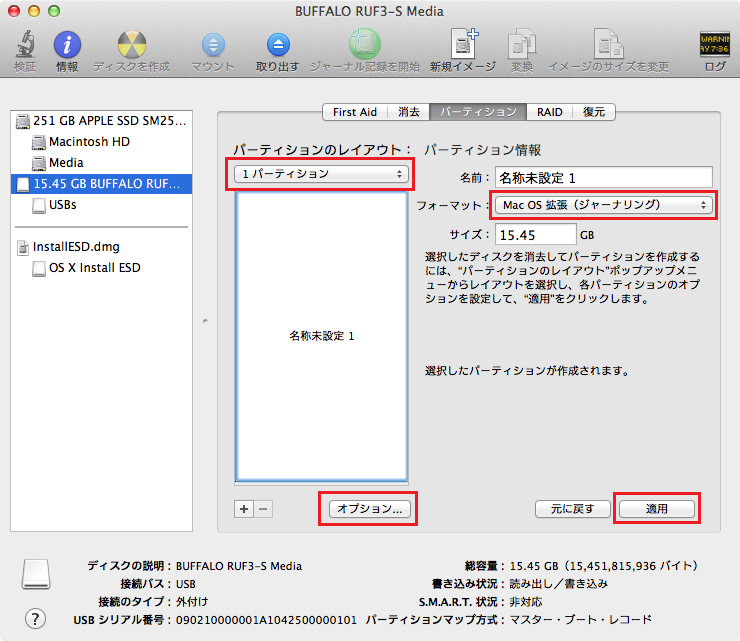Select the 15.45 GB BUFFALO RUF disk

[101, 184]
